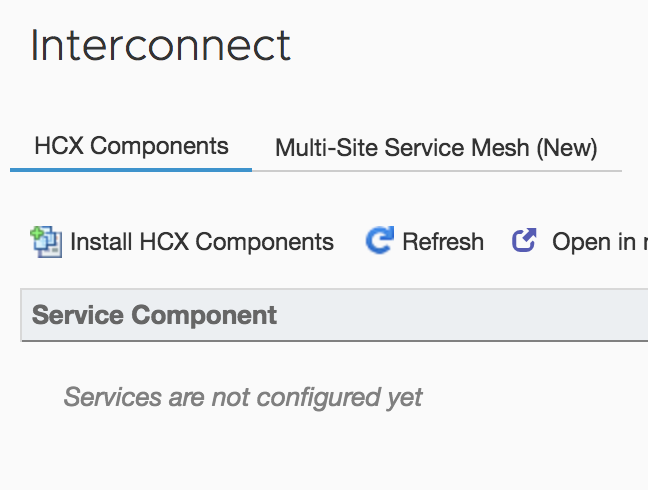
Task: Select the word 'Components' in first tab
Action: pyautogui.click(x=166, y=147)
